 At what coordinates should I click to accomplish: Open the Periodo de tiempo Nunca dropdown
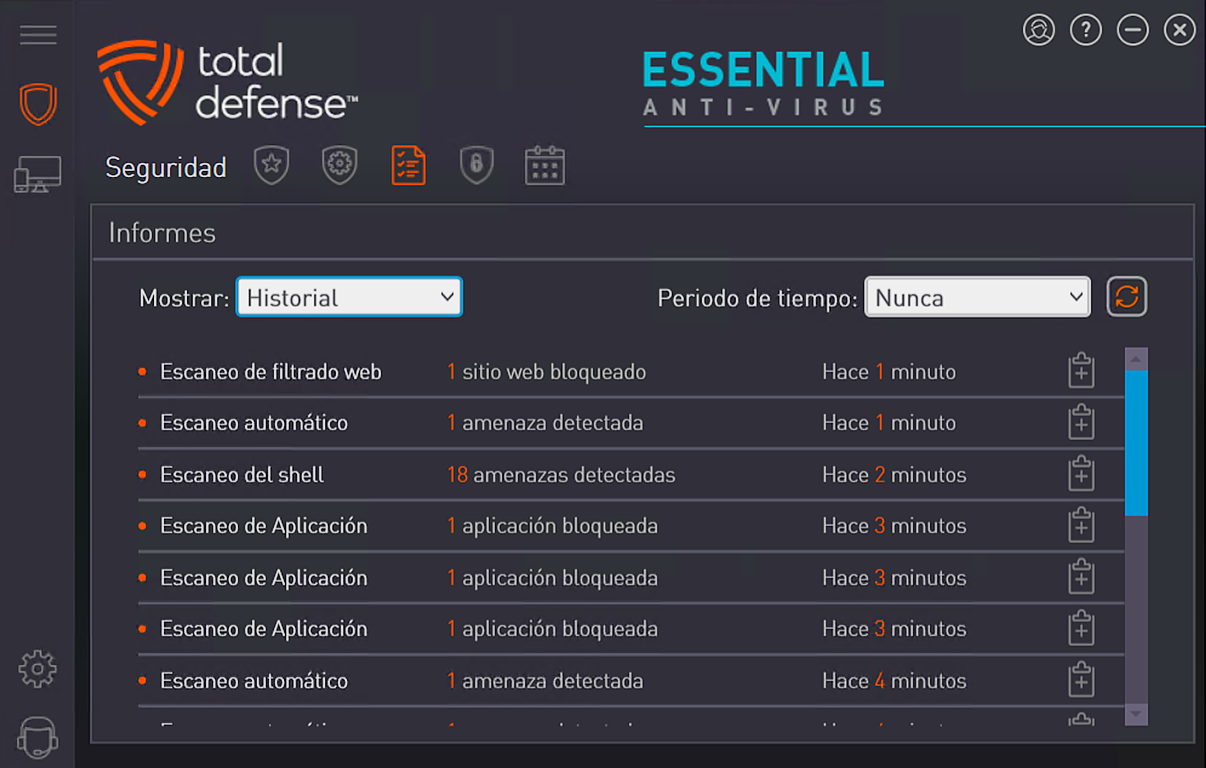pyautogui.click(x=977, y=297)
